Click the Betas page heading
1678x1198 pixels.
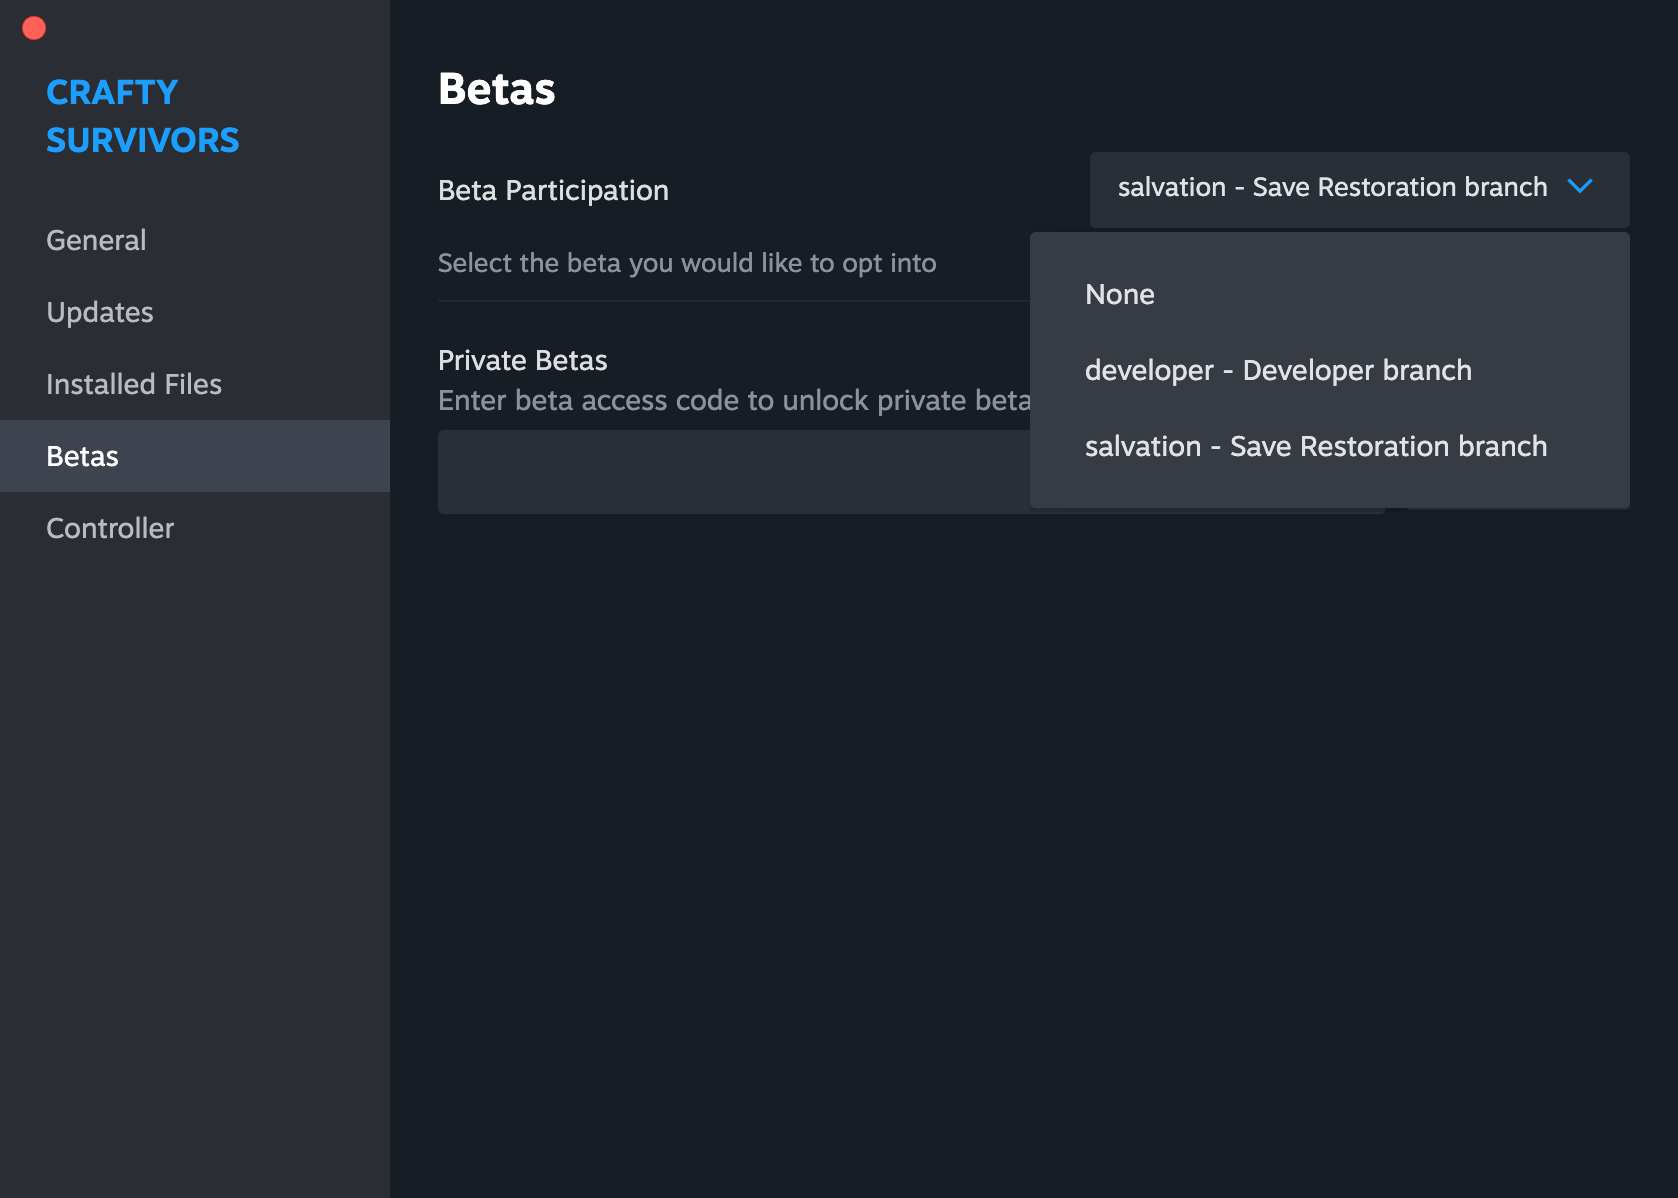[497, 89]
